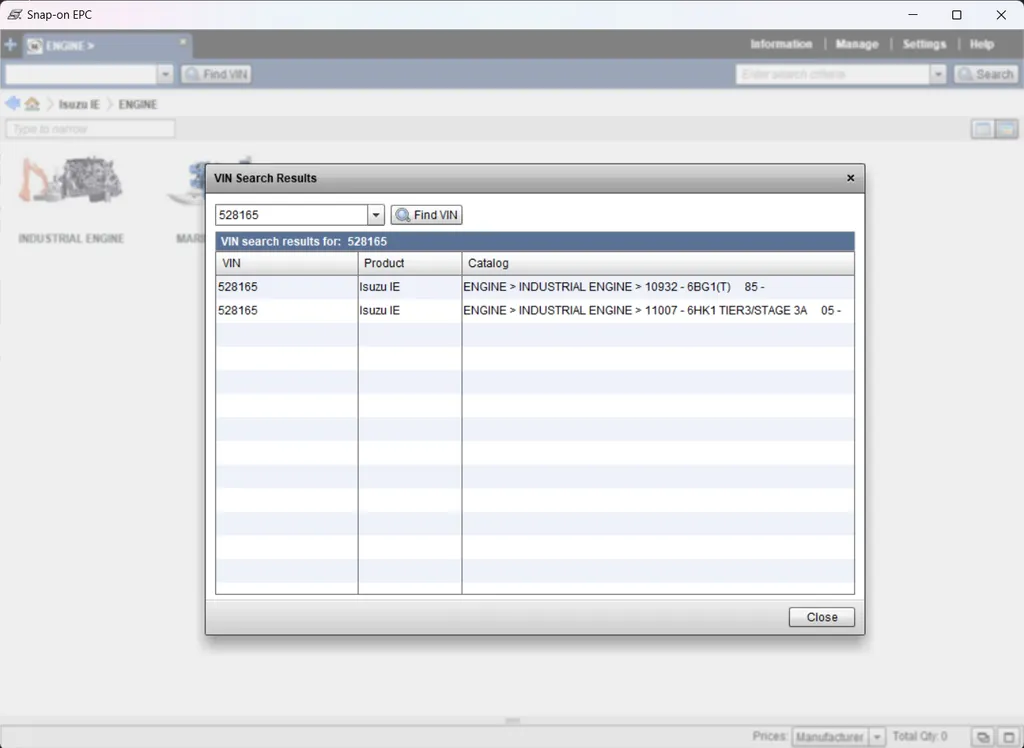The image size is (1024, 748).
Task: Switch to list view icon
Action: [x=982, y=129]
